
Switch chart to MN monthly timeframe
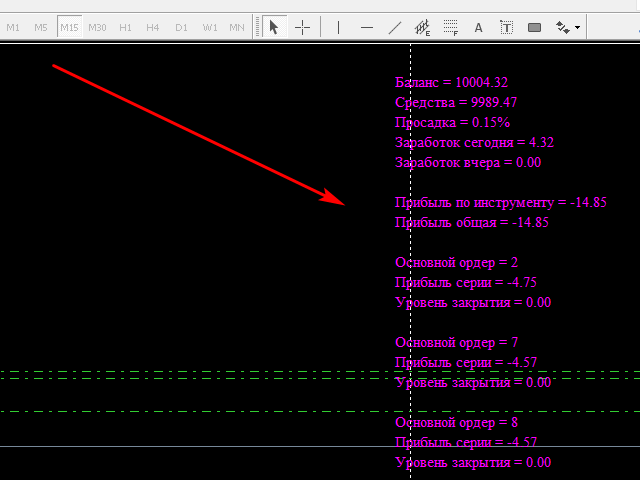[x=237, y=27]
